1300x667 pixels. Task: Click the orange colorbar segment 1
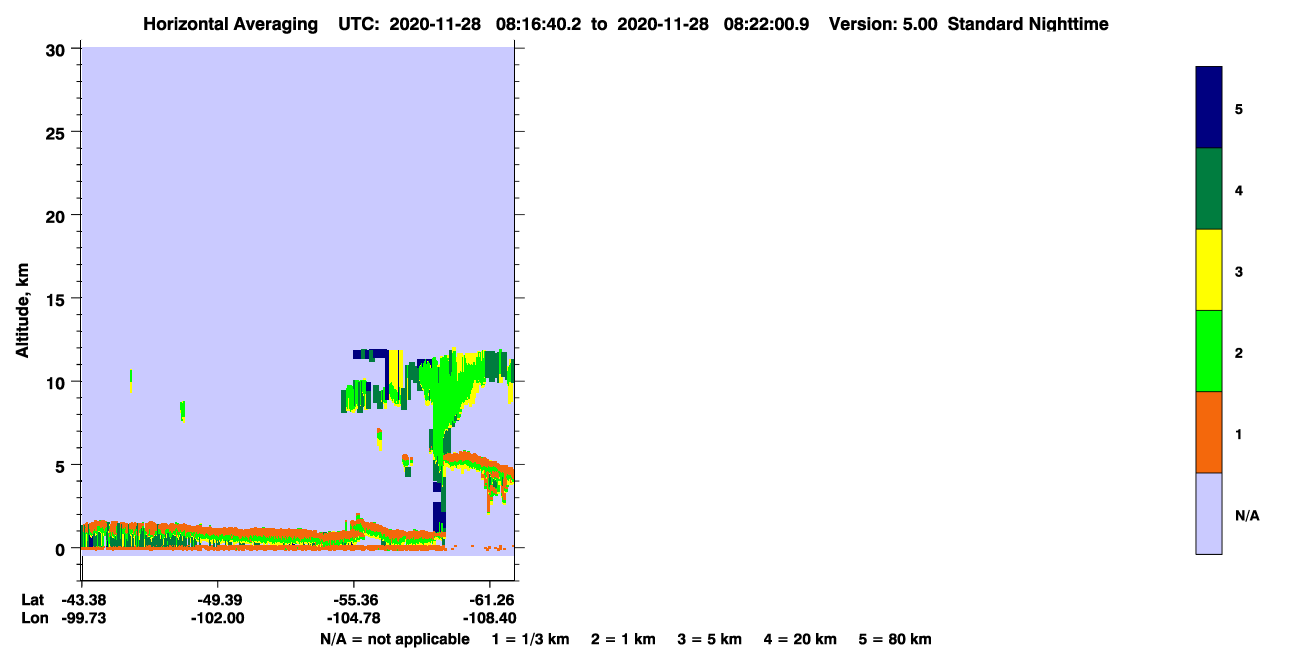[1208, 432]
